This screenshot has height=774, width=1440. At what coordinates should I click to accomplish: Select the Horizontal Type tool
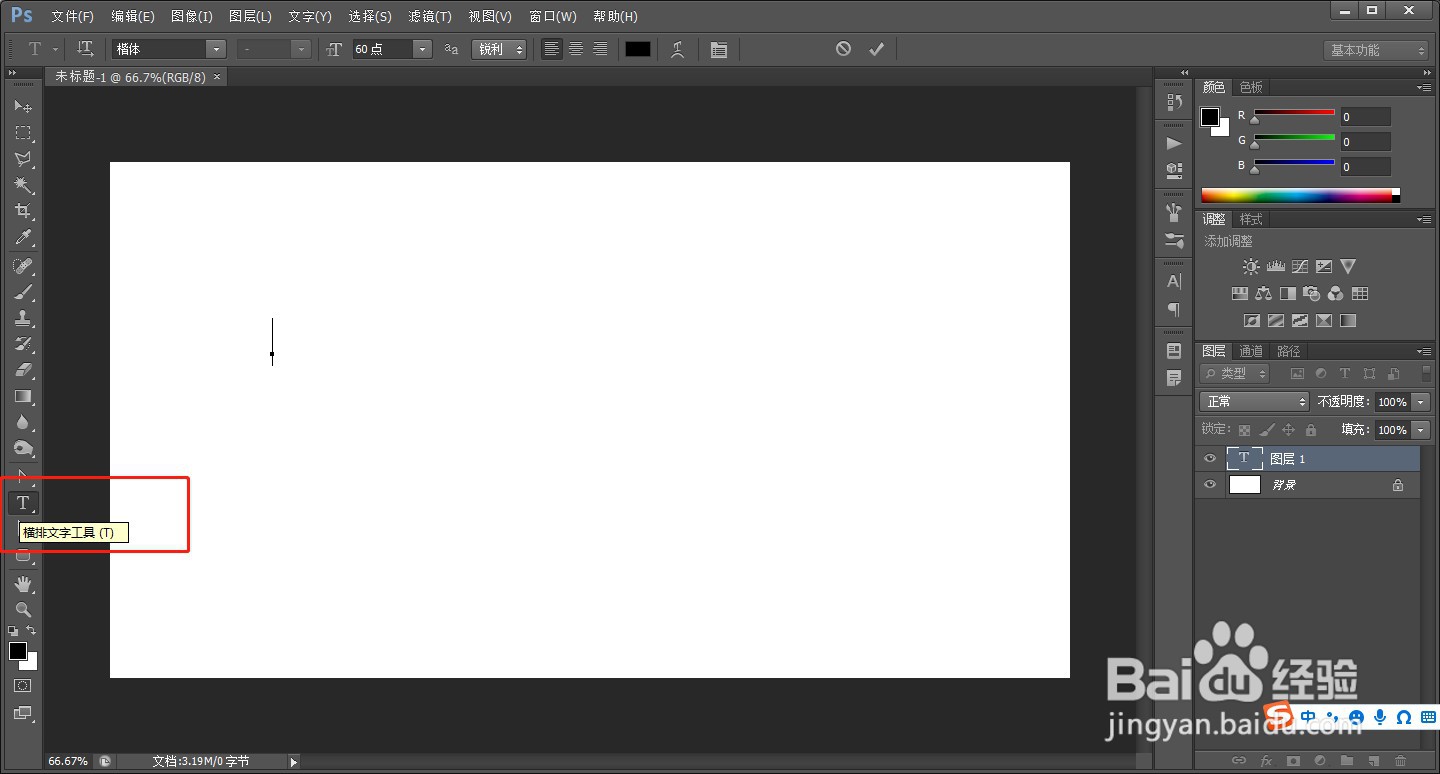coord(23,503)
